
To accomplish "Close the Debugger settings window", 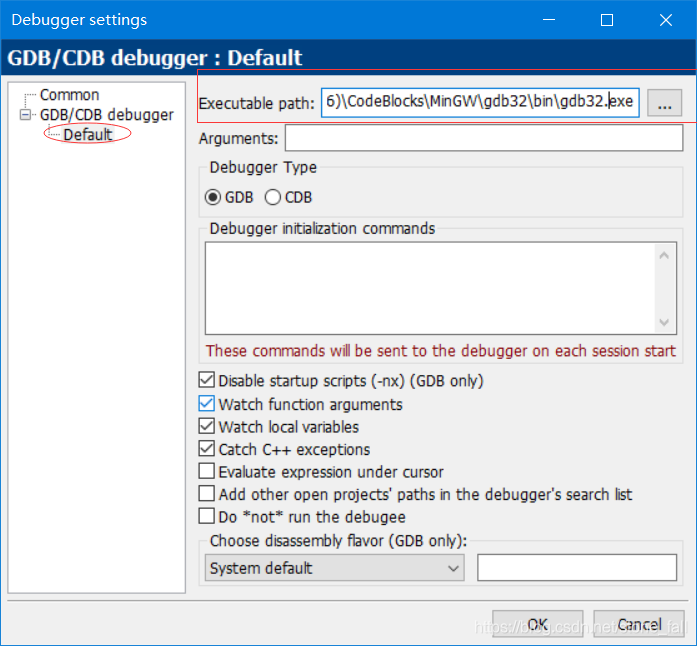I will click(665, 20).
